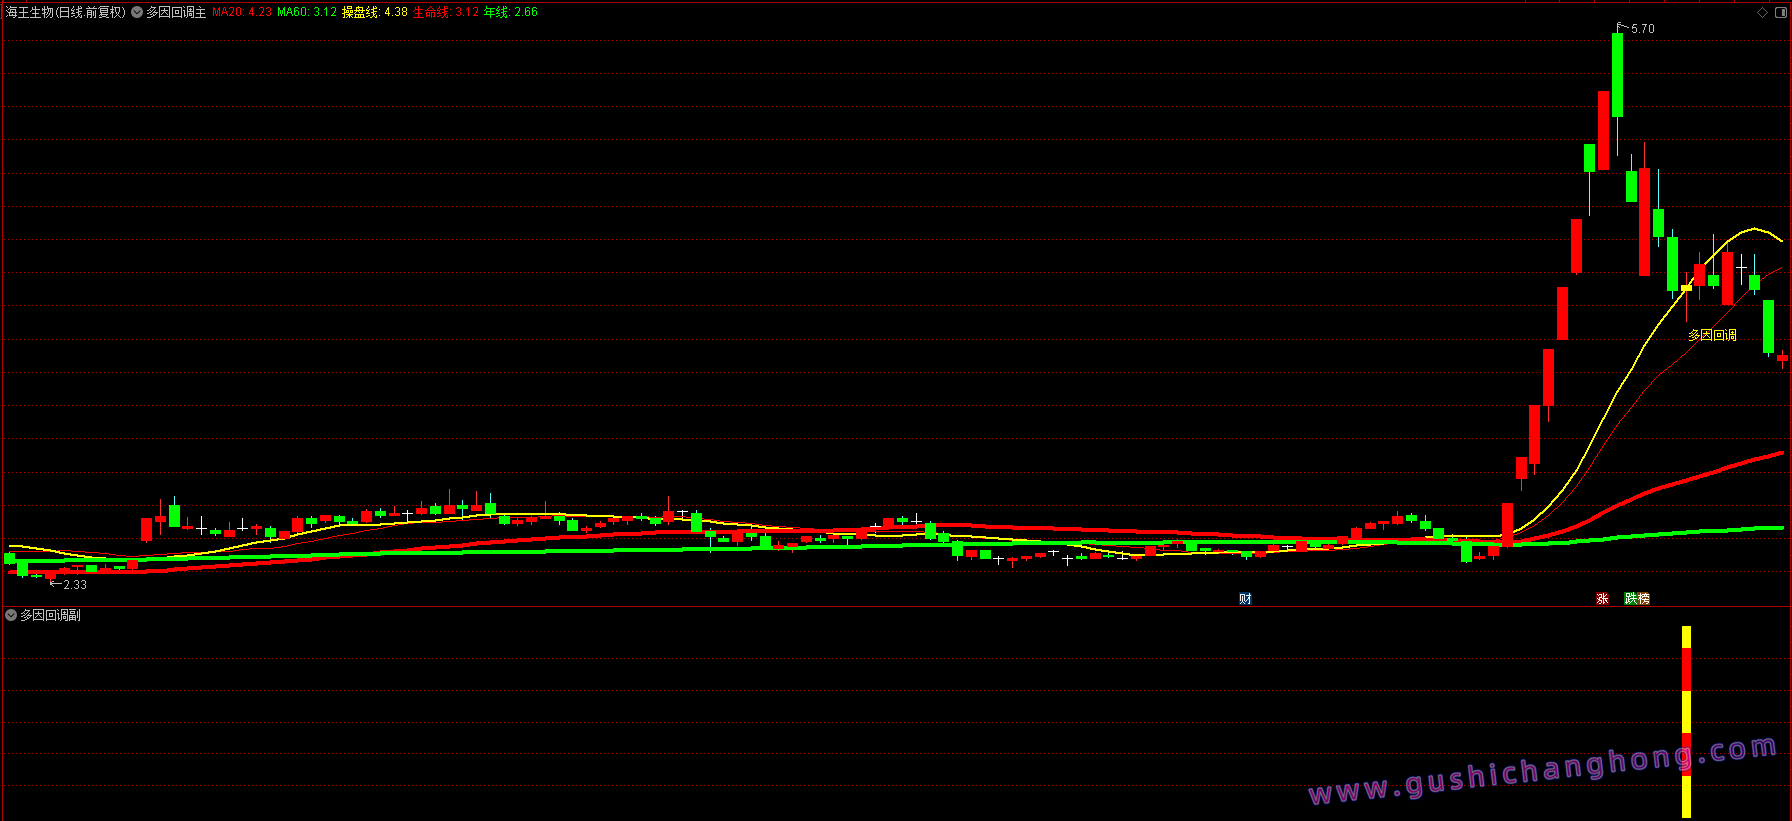Viewport: 1792px width, 821px height.
Task: Click the red 涨 marker icon
Action: [x=1602, y=598]
